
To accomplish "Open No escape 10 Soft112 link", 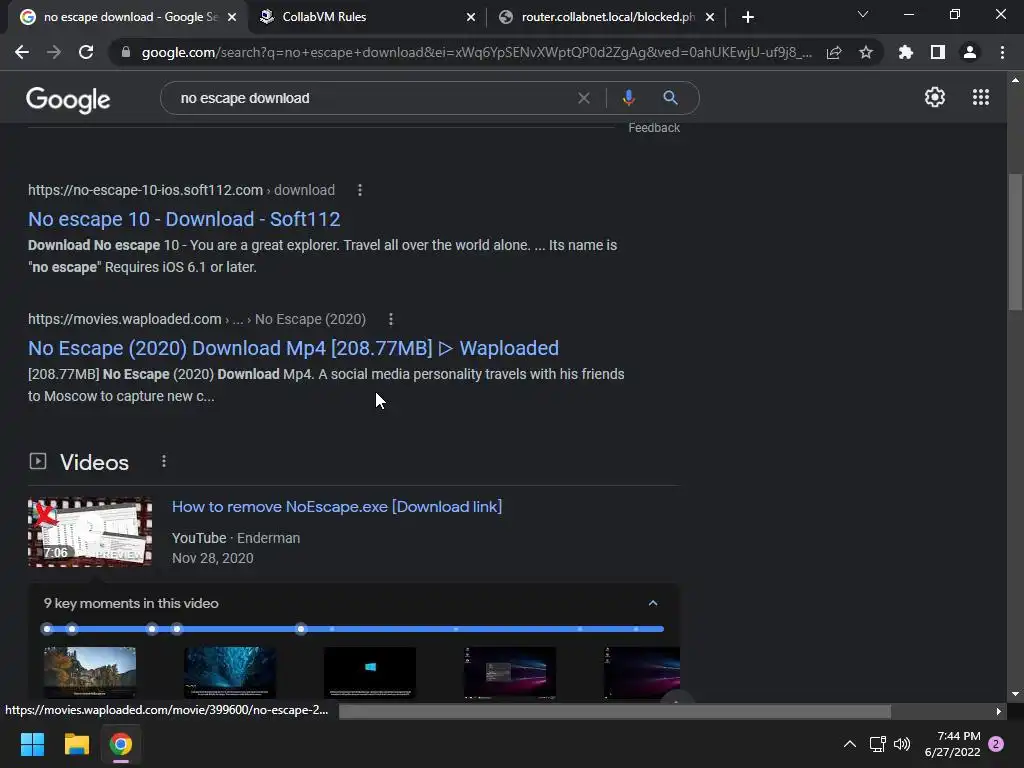I will pos(184,219).
